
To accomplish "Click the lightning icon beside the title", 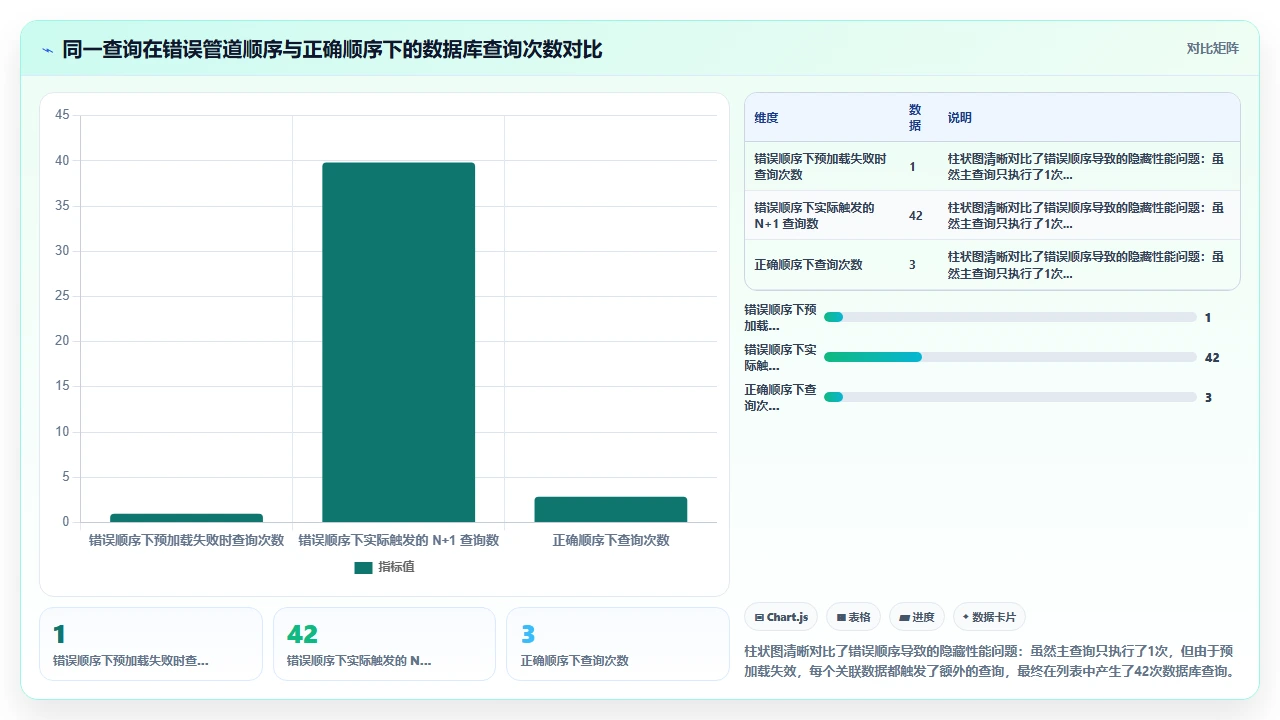I will click(47, 49).
